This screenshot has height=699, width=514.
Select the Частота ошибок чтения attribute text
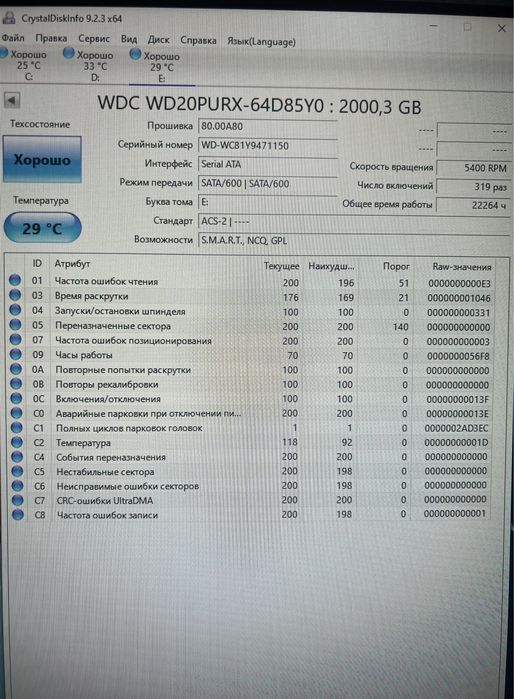click(x=106, y=281)
